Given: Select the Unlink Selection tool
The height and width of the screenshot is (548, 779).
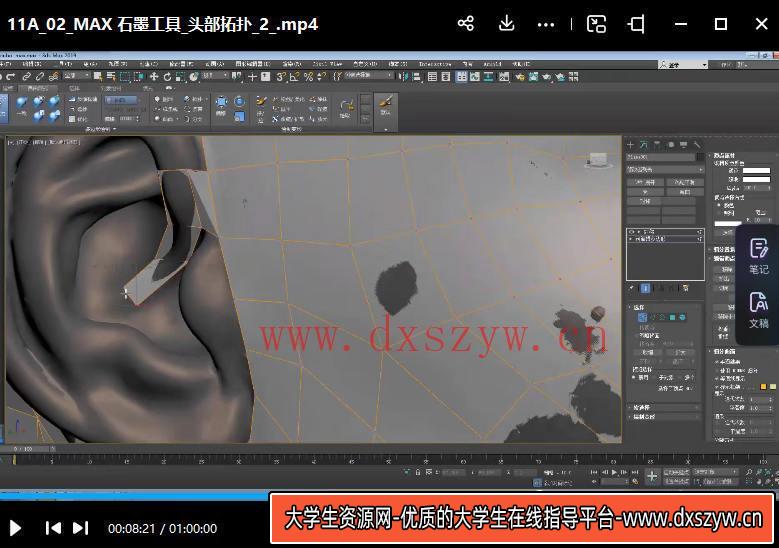Looking at the screenshot, I should (x=40, y=76).
